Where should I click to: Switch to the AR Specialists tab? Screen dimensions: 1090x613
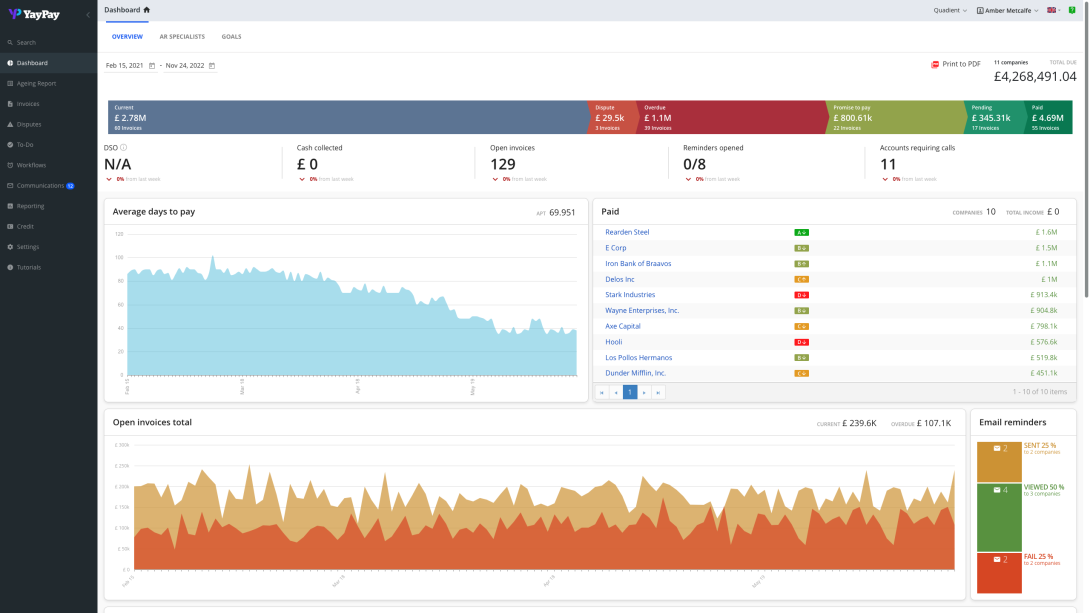tap(182, 37)
